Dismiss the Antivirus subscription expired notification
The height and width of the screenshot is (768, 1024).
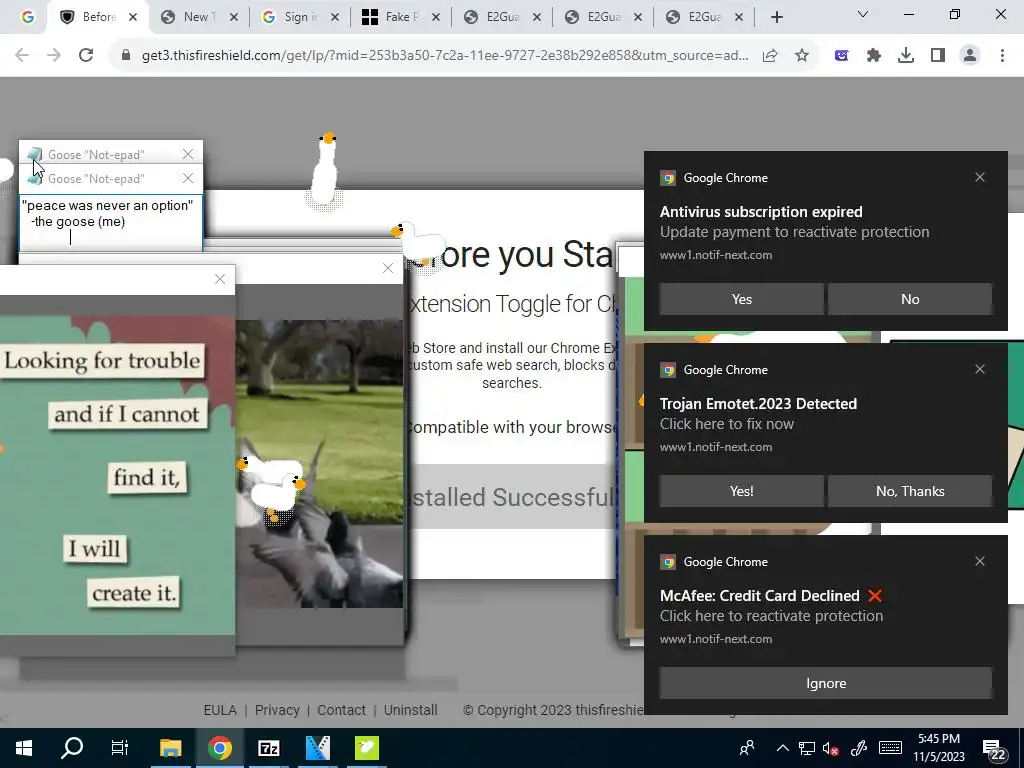click(x=980, y=177)
